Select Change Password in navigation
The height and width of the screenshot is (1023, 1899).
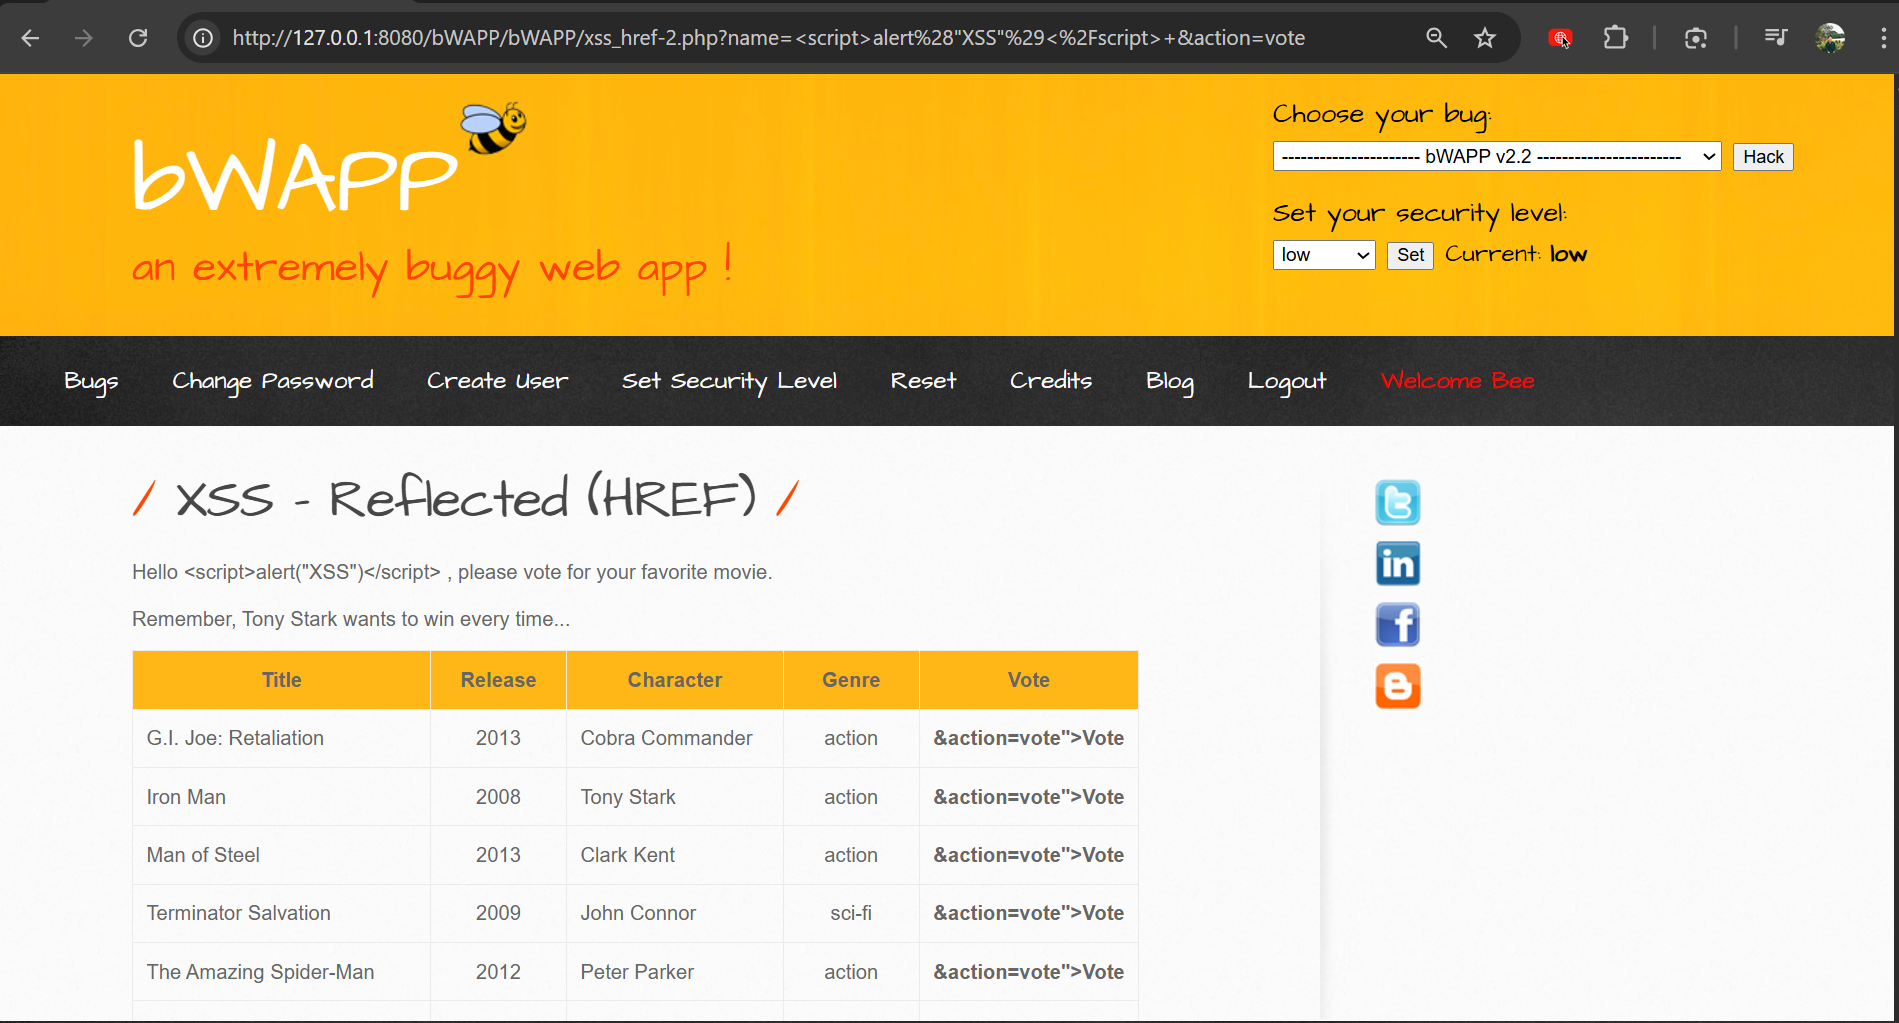[272, 381]
